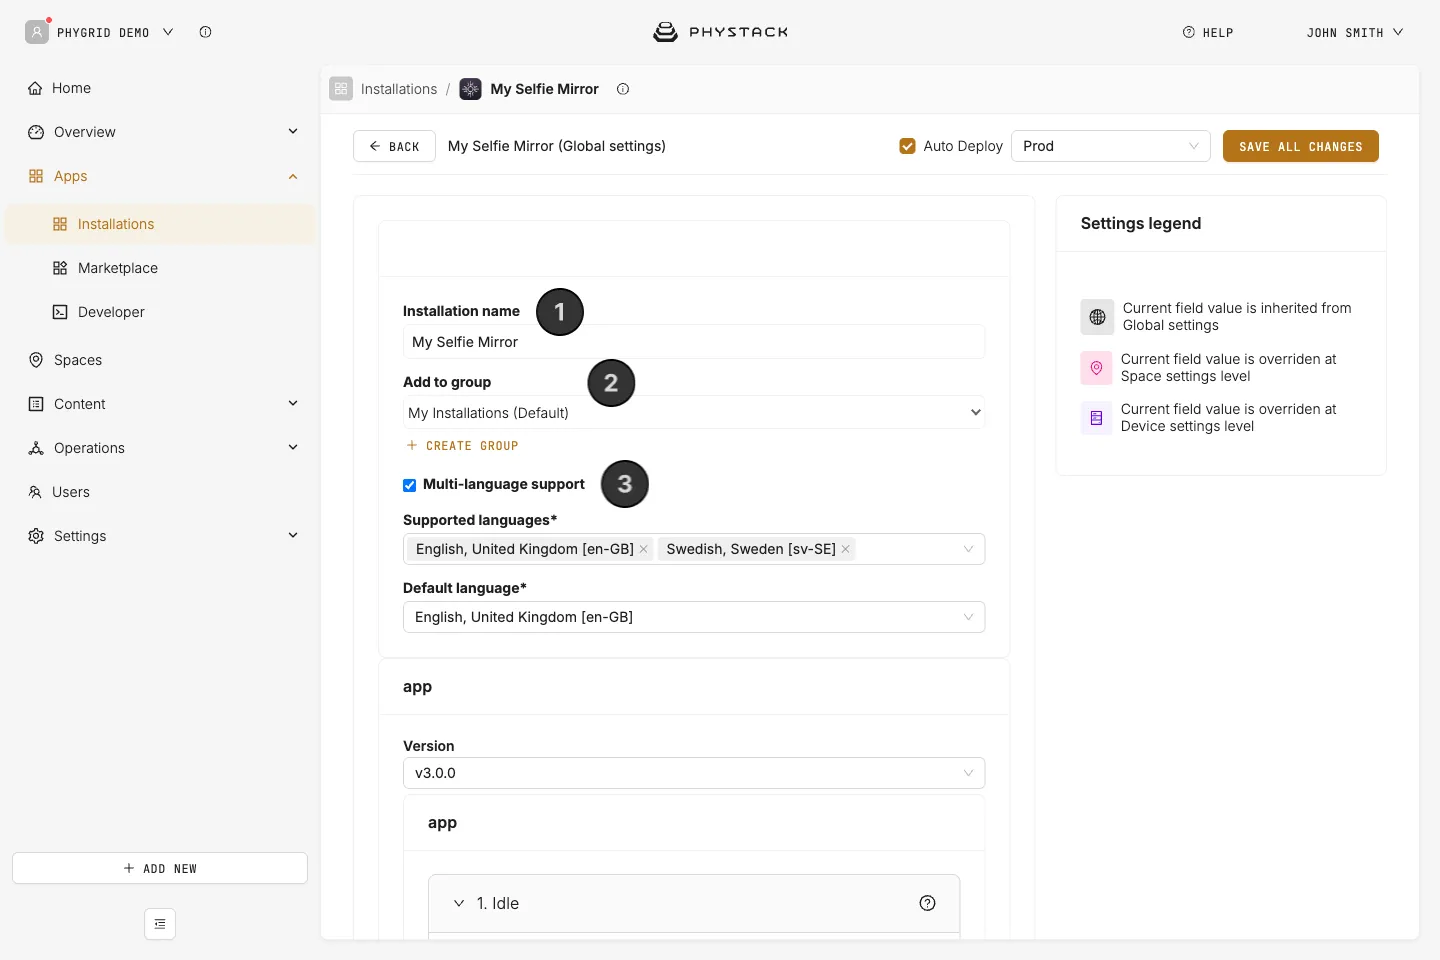
Task: Toggle the Auto Deploy checkbox
Action: pos(908,146)
